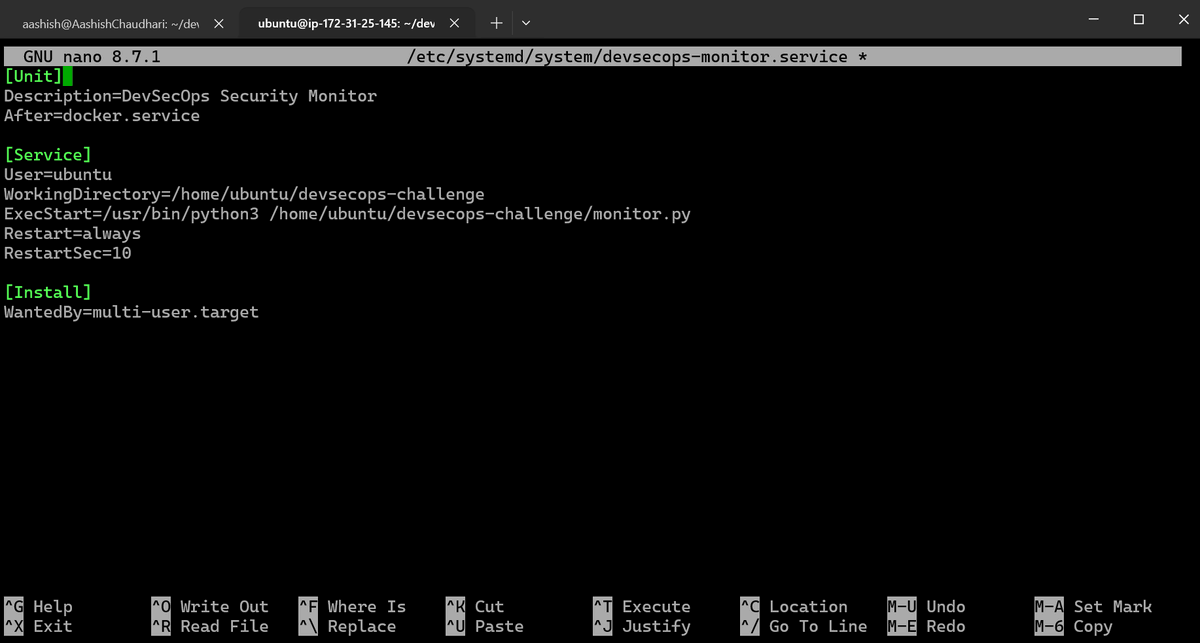This screenshot has width=1200, height=643.
Task: Click the ^/ Go To Line shortcut
Action: [803, 627]
